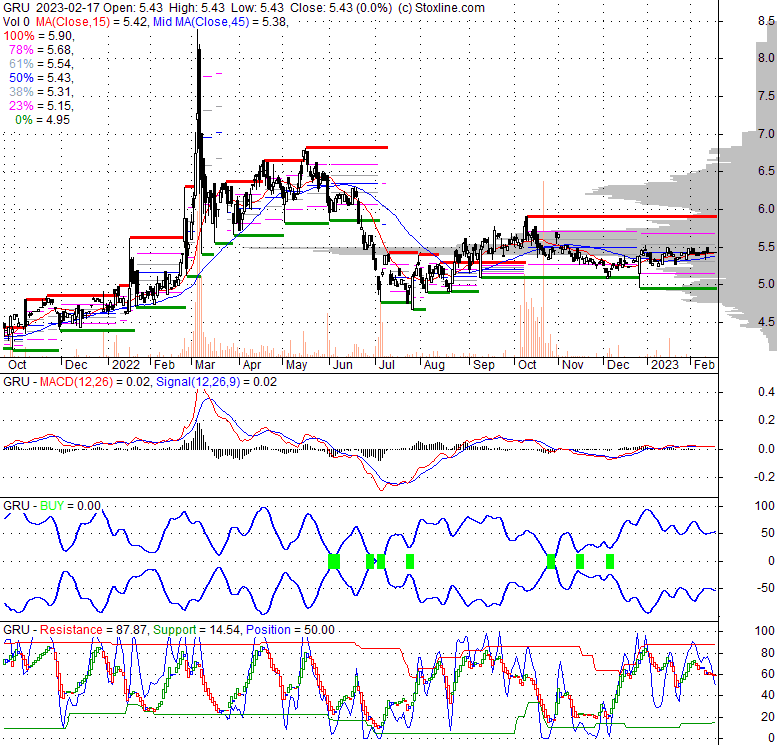Select MA(Close,15) = 5.42 legend
Viewport: 778px width, 746px height.
tap(91, 22)
